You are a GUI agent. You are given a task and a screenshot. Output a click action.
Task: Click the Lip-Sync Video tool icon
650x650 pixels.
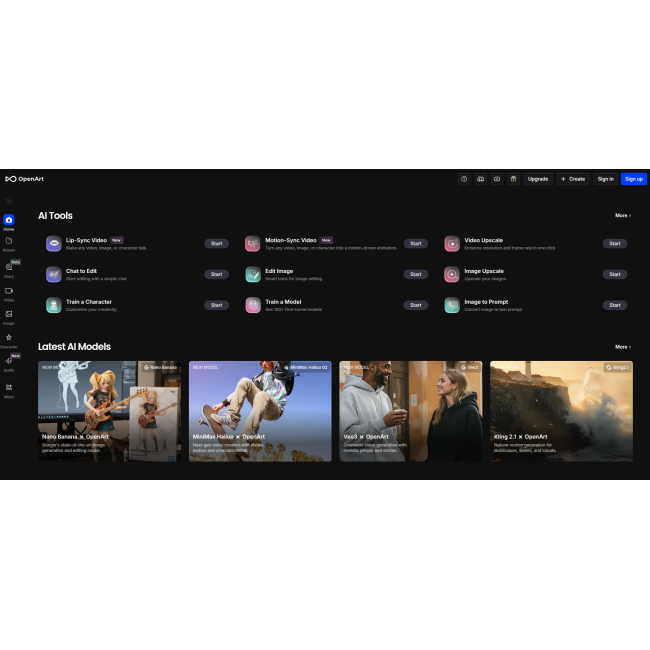[53, 243]
